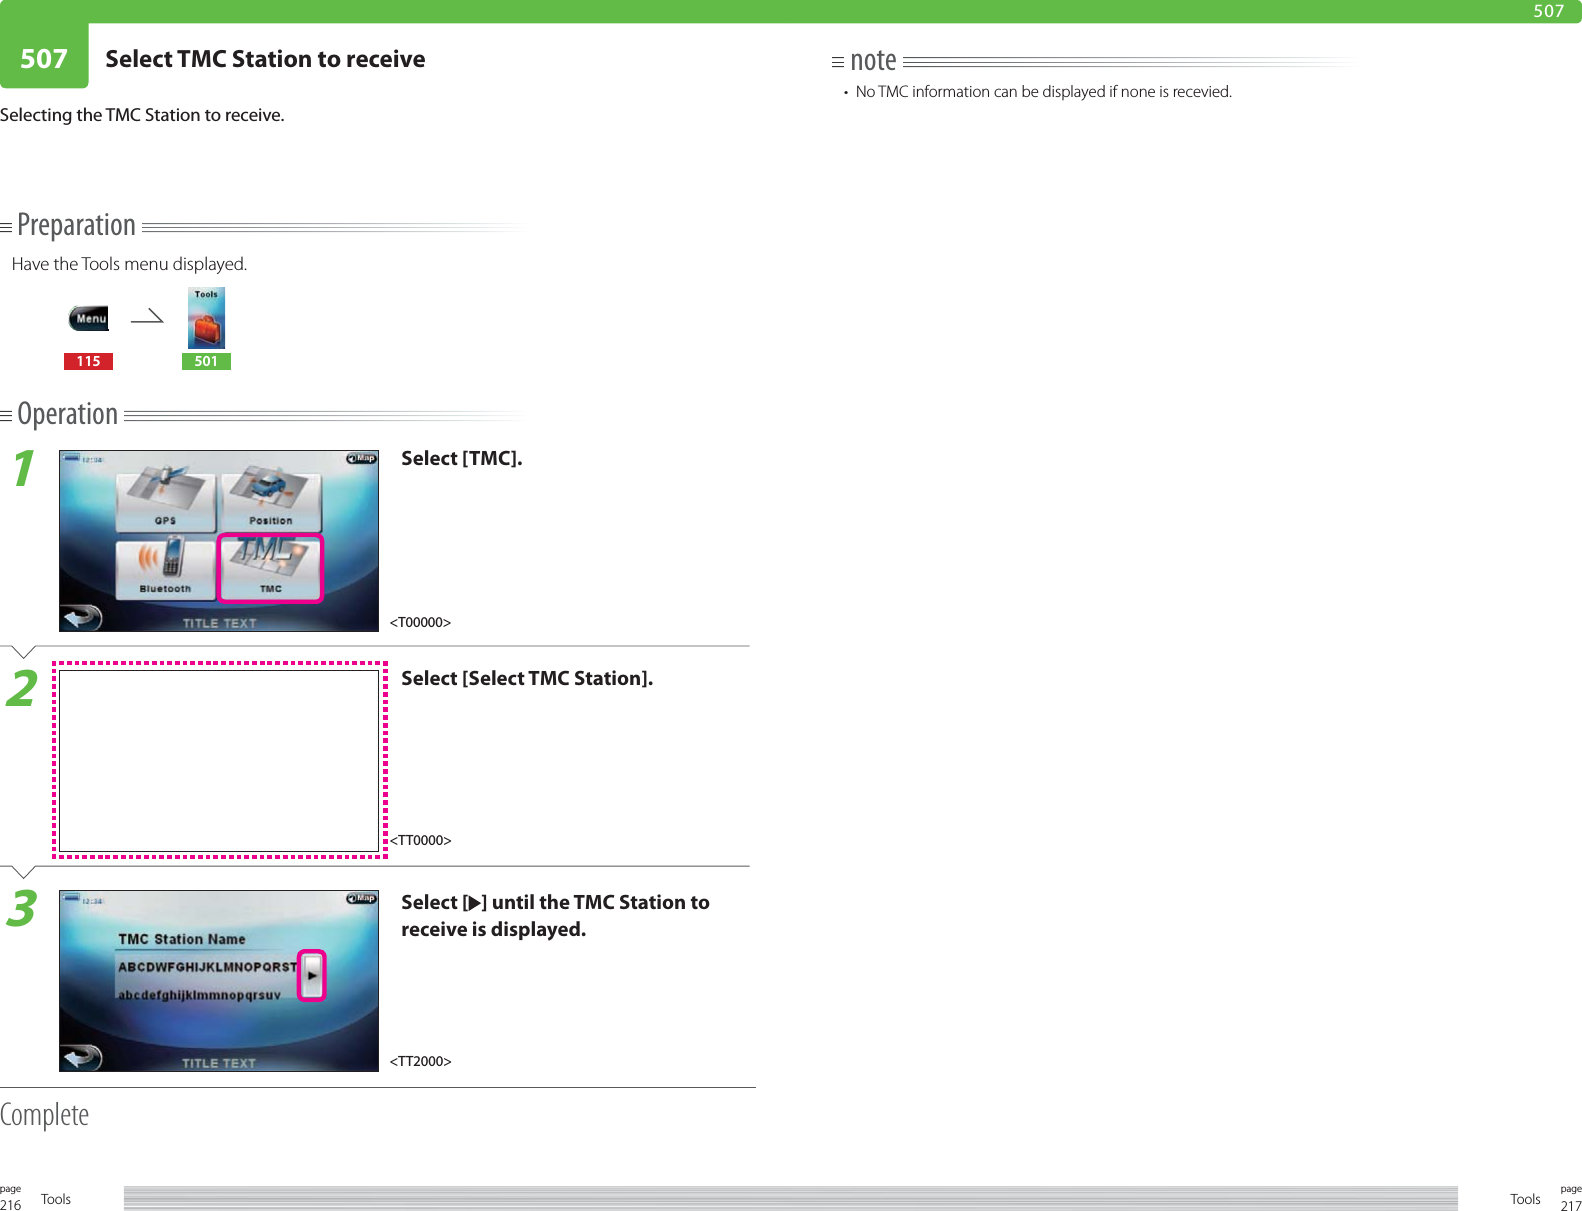This screenshot has width=1582, height=1211.
Task: Click the back arrow in step 1 screen
Action: [x=81, y=617]
